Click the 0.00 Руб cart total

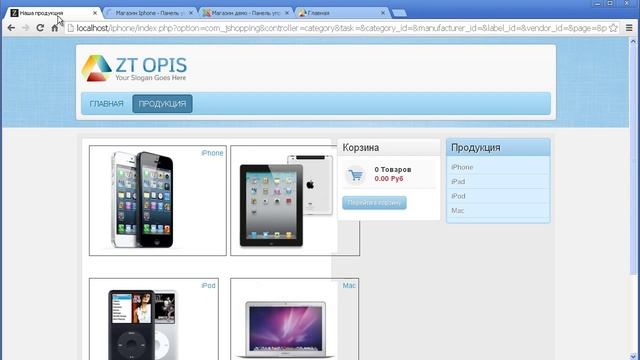(389, 179)
